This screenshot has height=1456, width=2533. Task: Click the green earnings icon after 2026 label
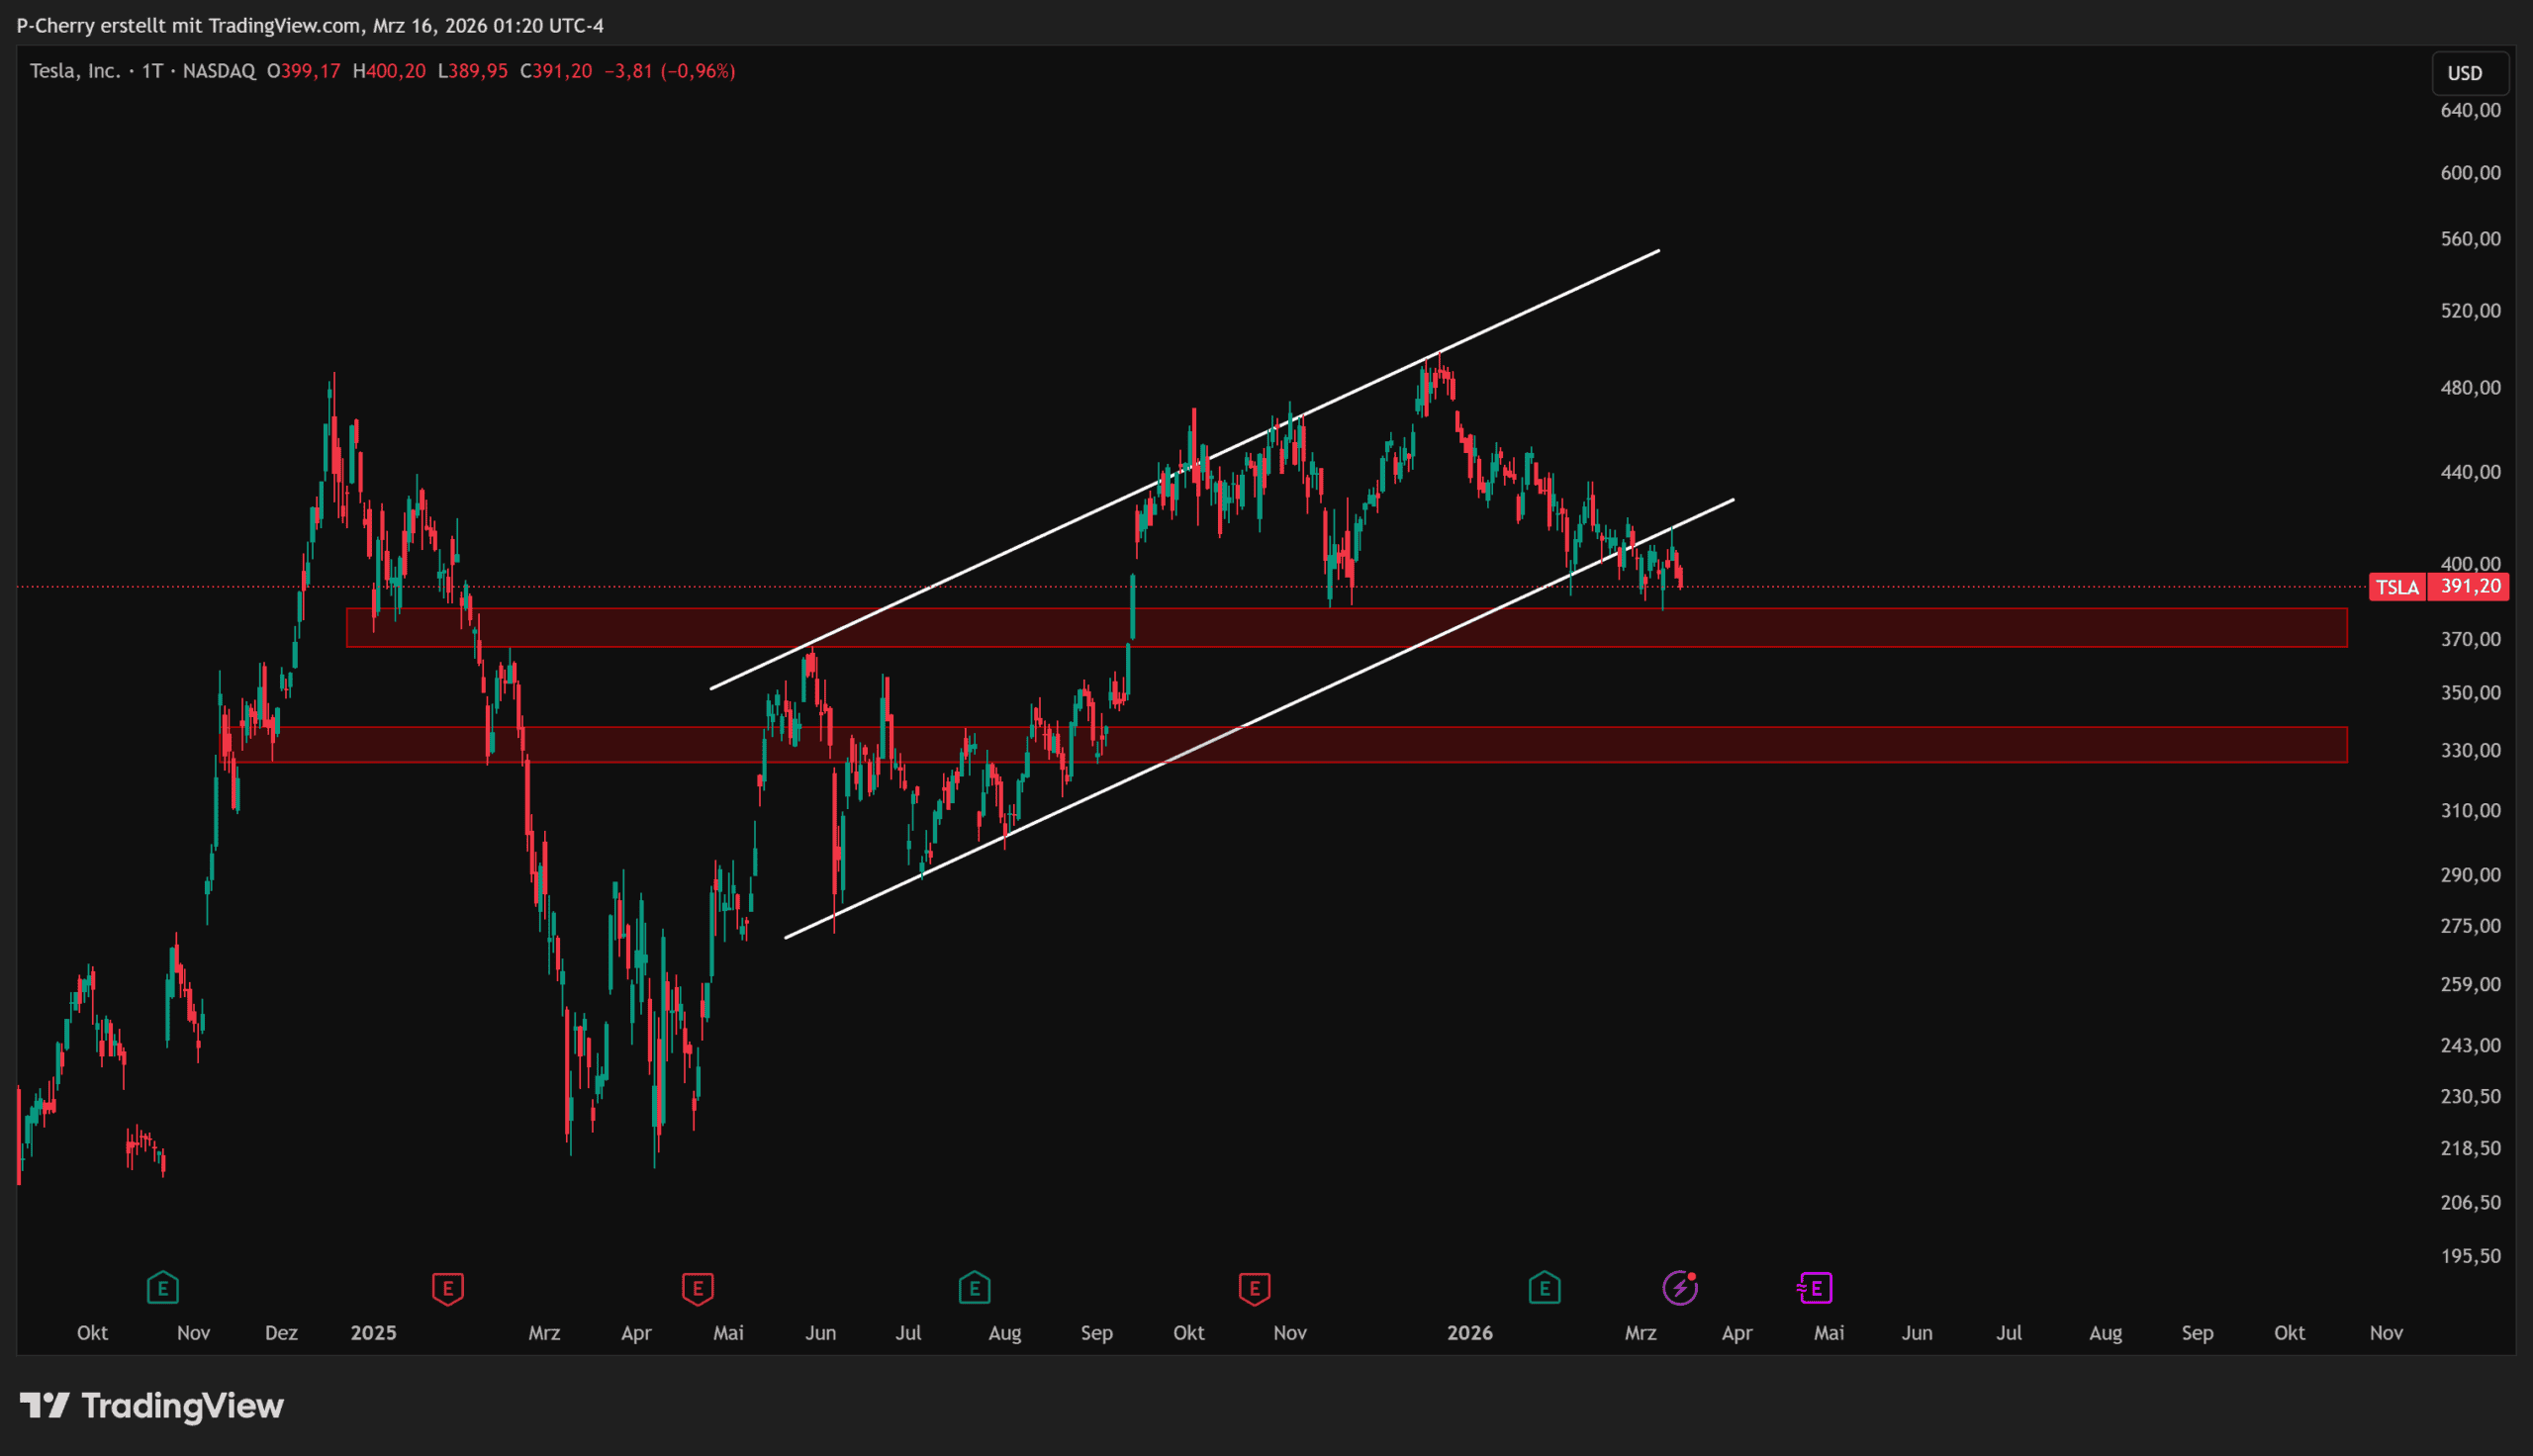(1544, 1288)
